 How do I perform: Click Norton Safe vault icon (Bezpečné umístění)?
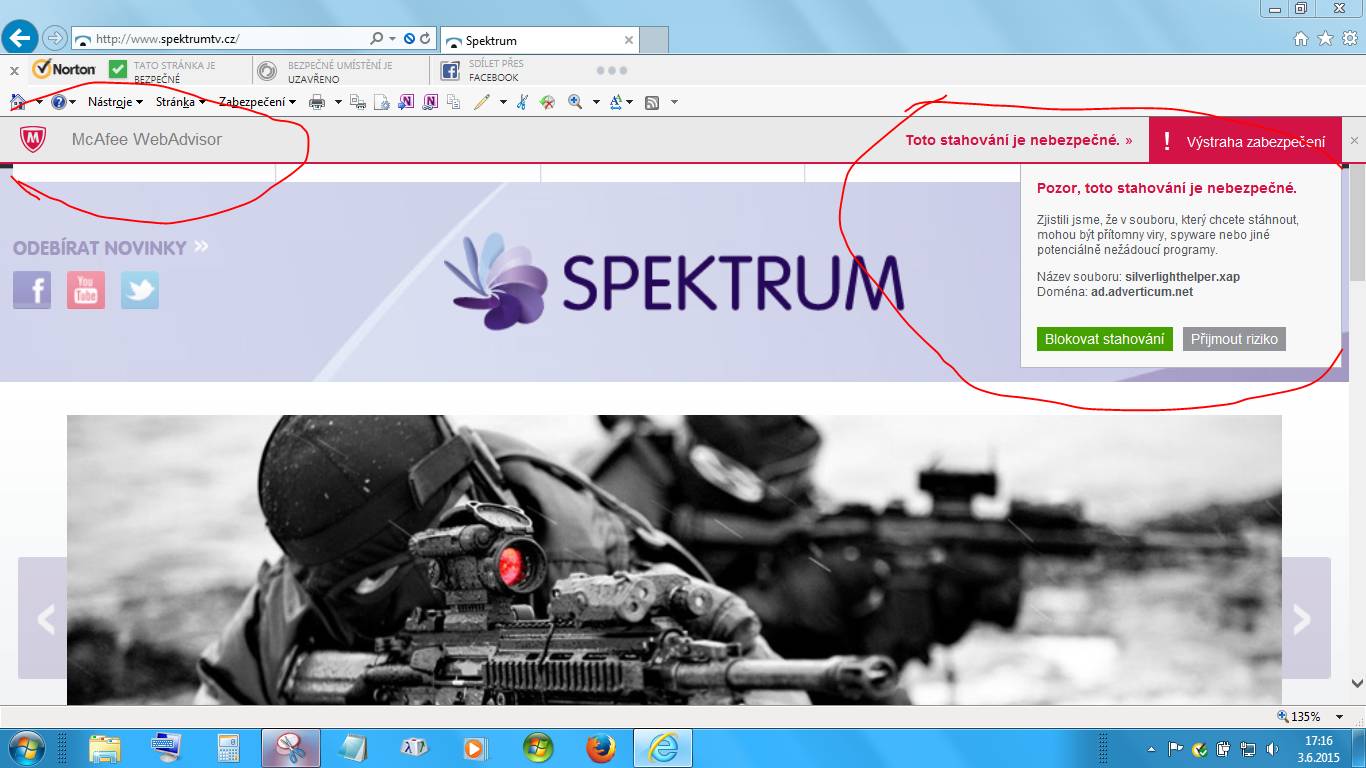click(x=267, y=70)
